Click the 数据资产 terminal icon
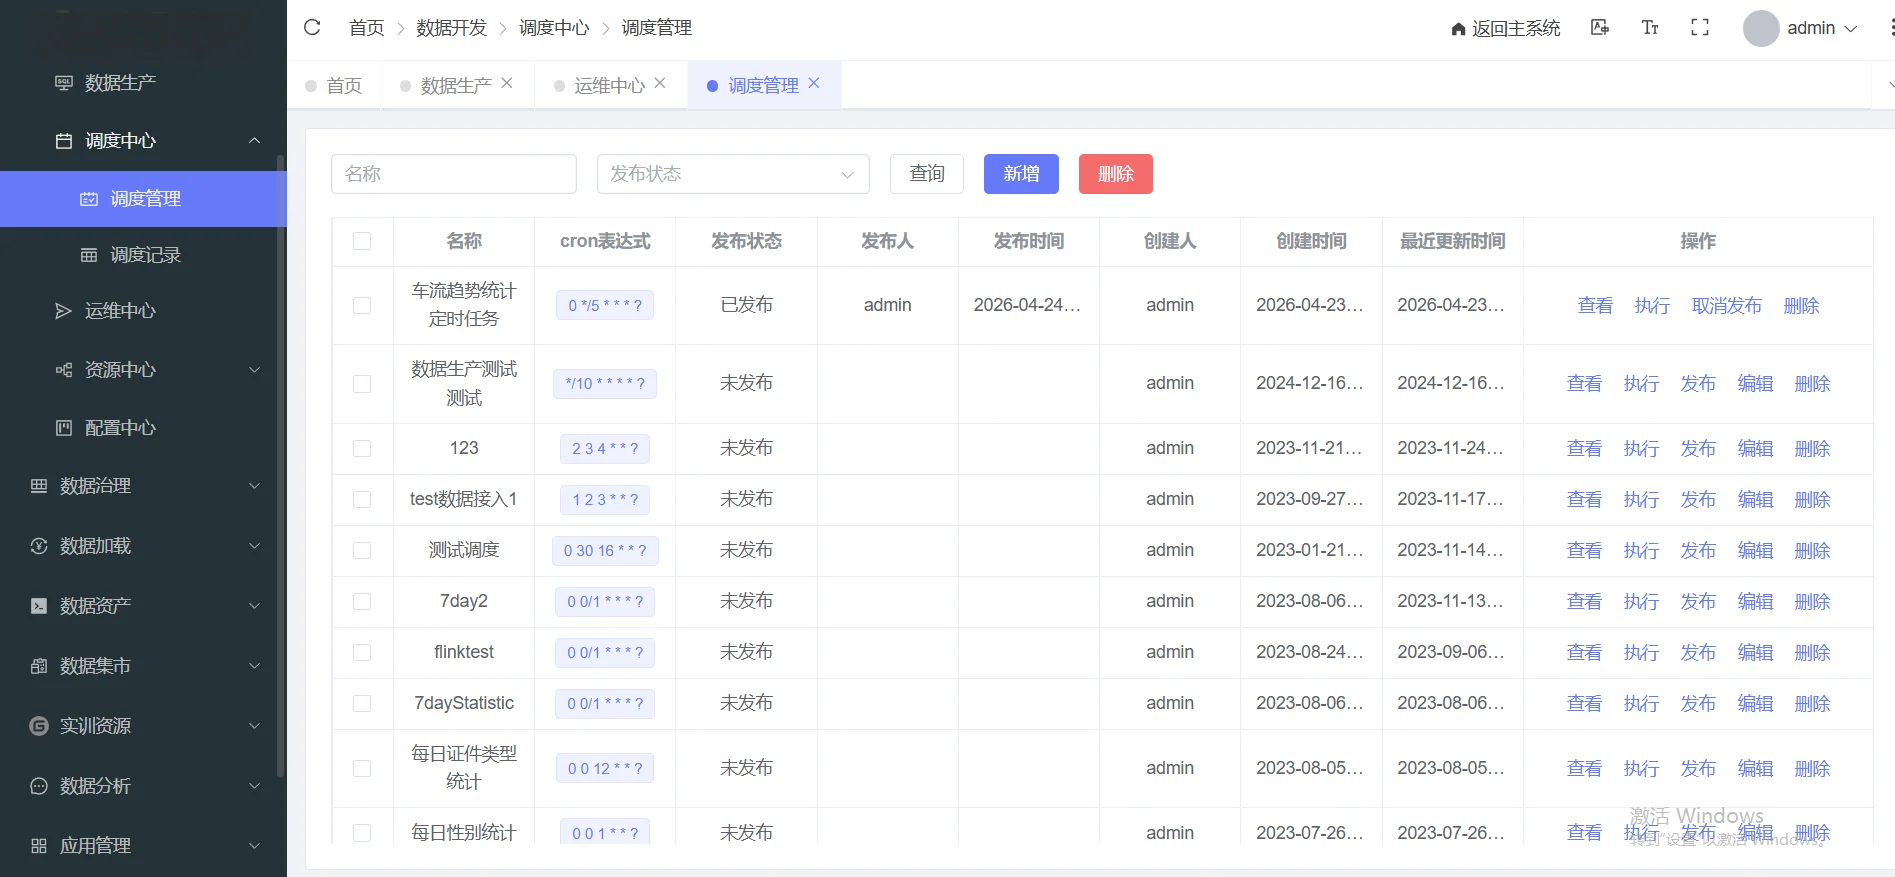This screenshot has height=877, width=1895. 39,606
